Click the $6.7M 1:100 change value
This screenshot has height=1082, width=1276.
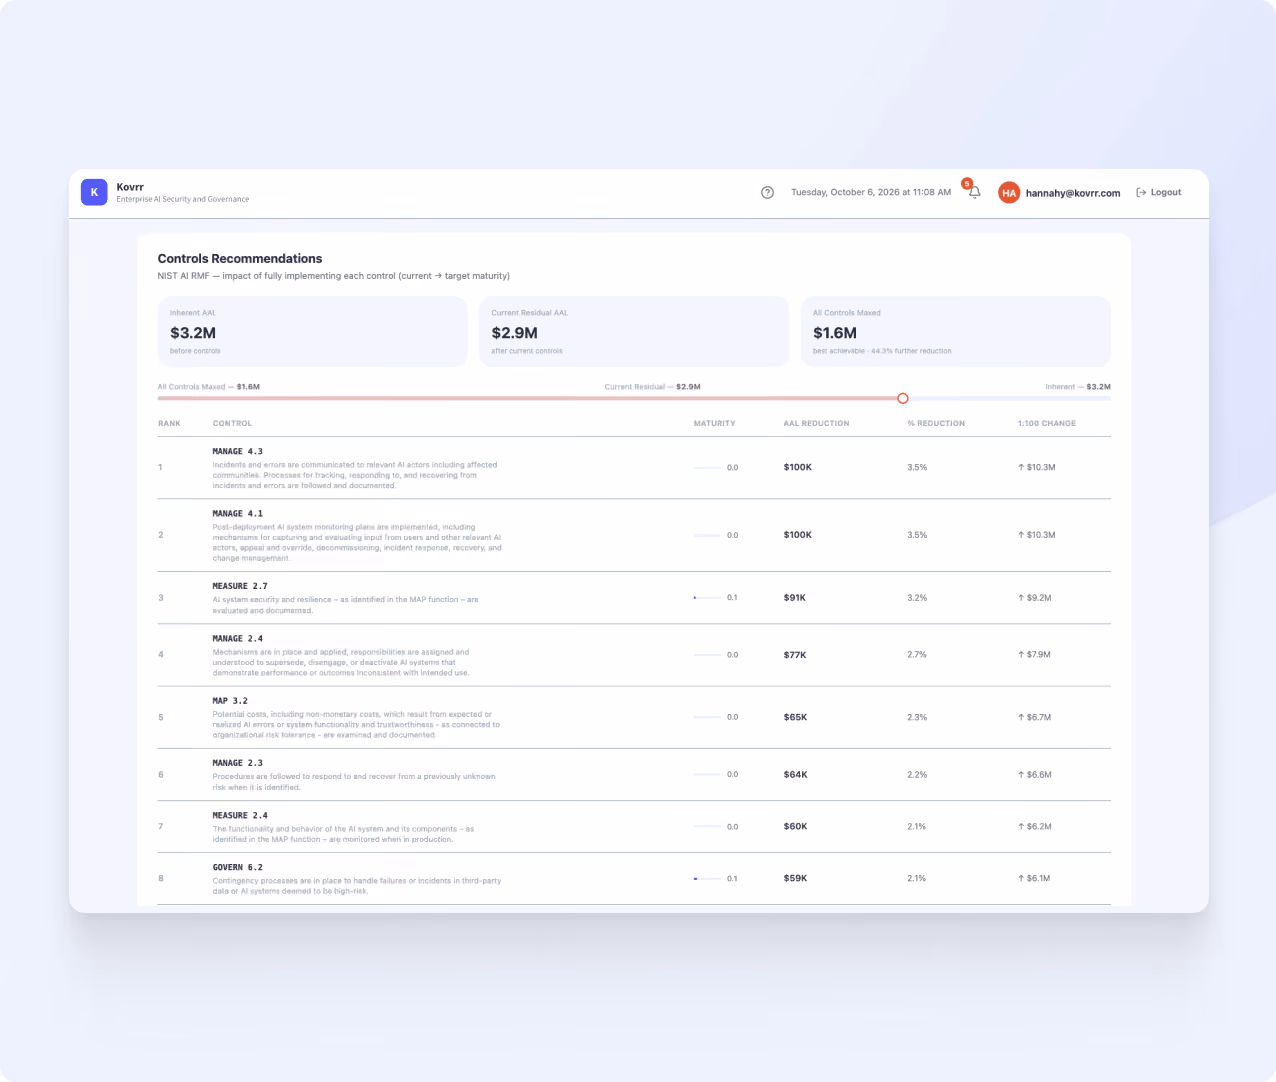tap(1035, 717)
